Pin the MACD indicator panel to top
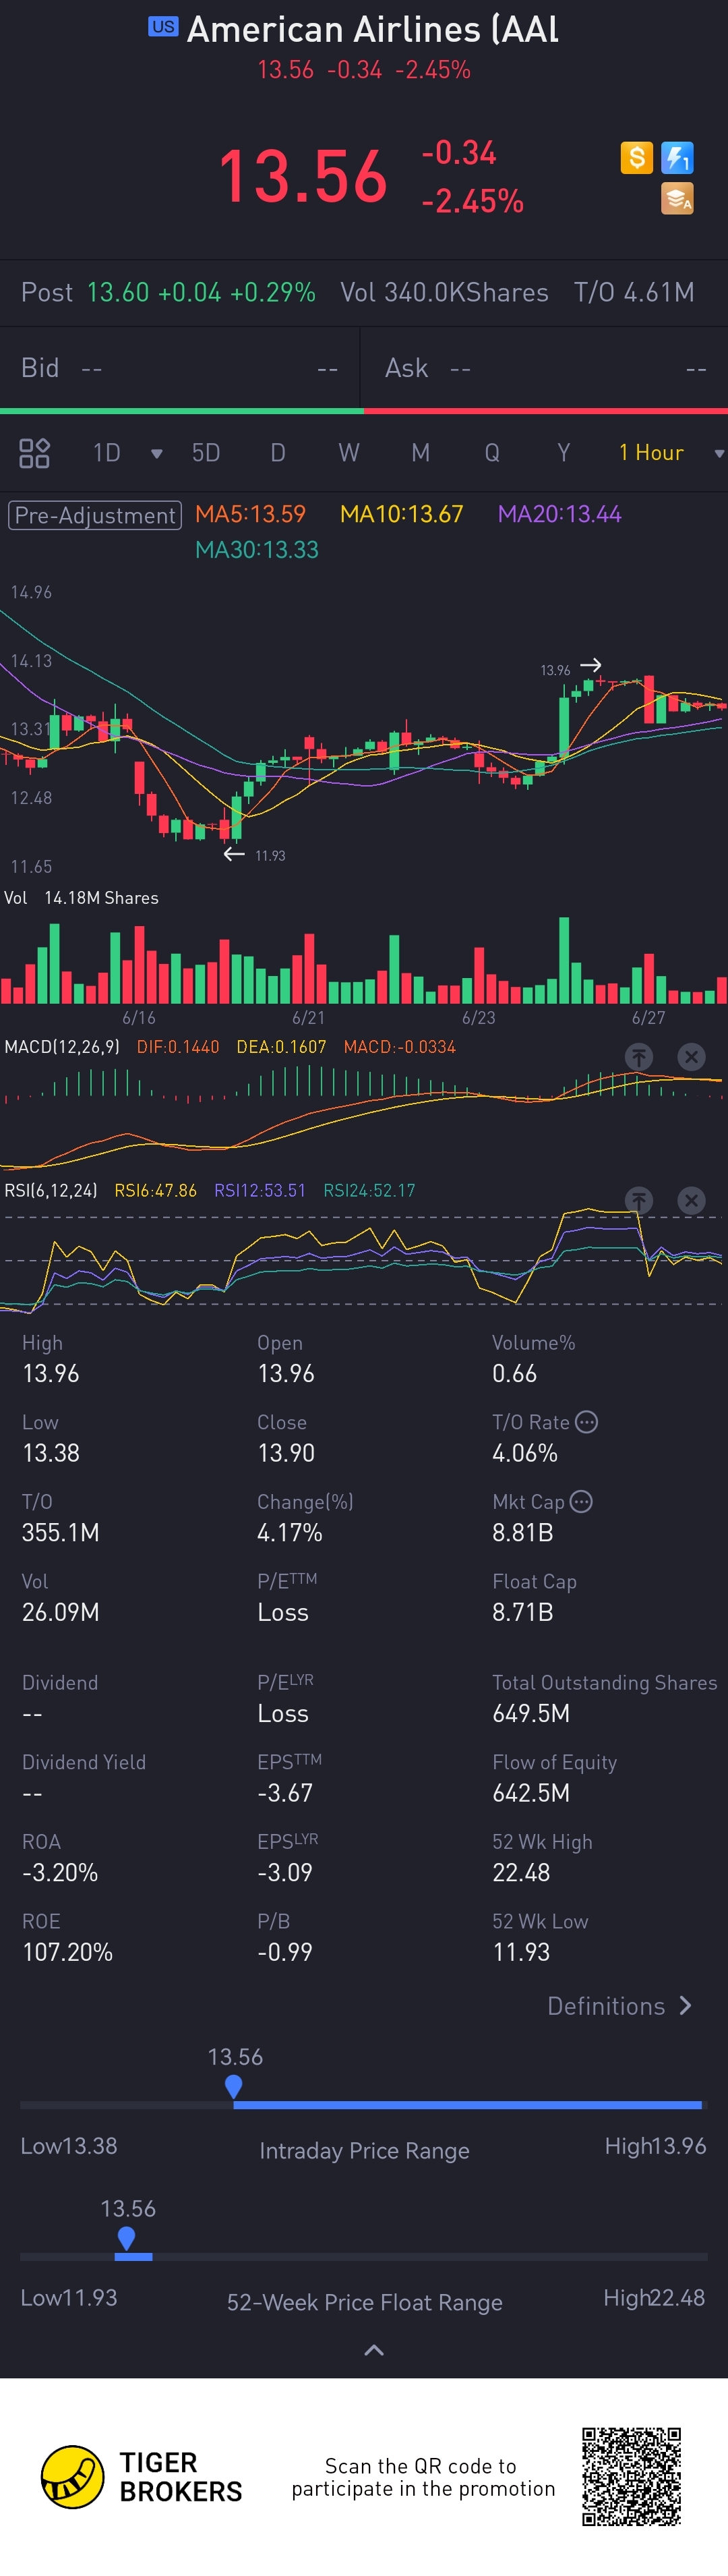Image resolution: width=728 pixels, height=2576 pixels. click(639, 1056)
